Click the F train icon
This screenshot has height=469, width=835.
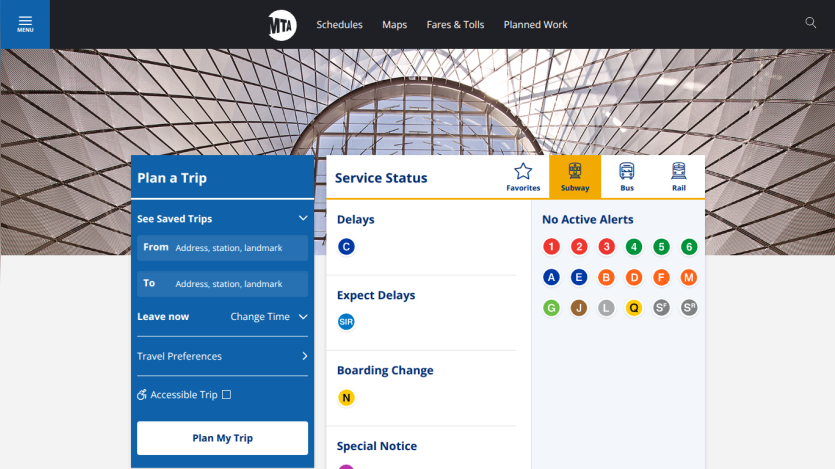[x=661, y=277]
